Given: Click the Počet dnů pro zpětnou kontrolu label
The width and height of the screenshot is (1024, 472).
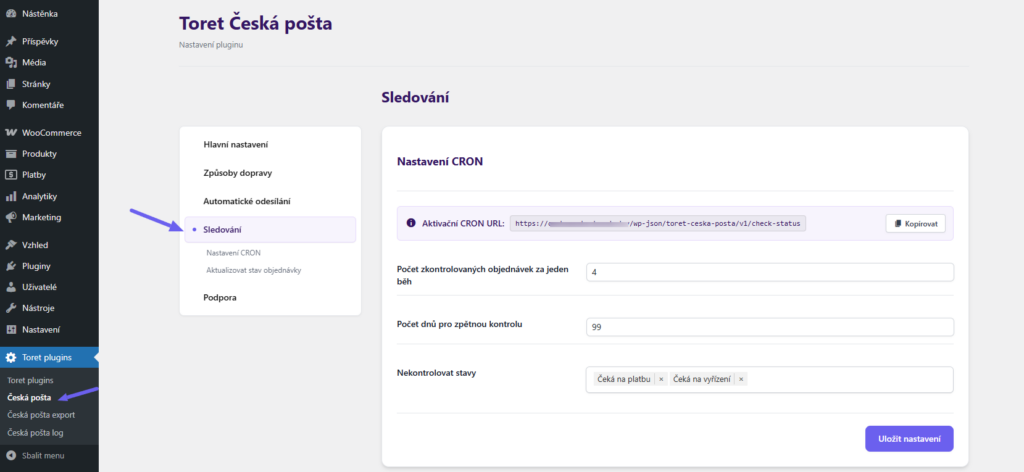Looking at the screenshot, I should click(x=460, y=324).
